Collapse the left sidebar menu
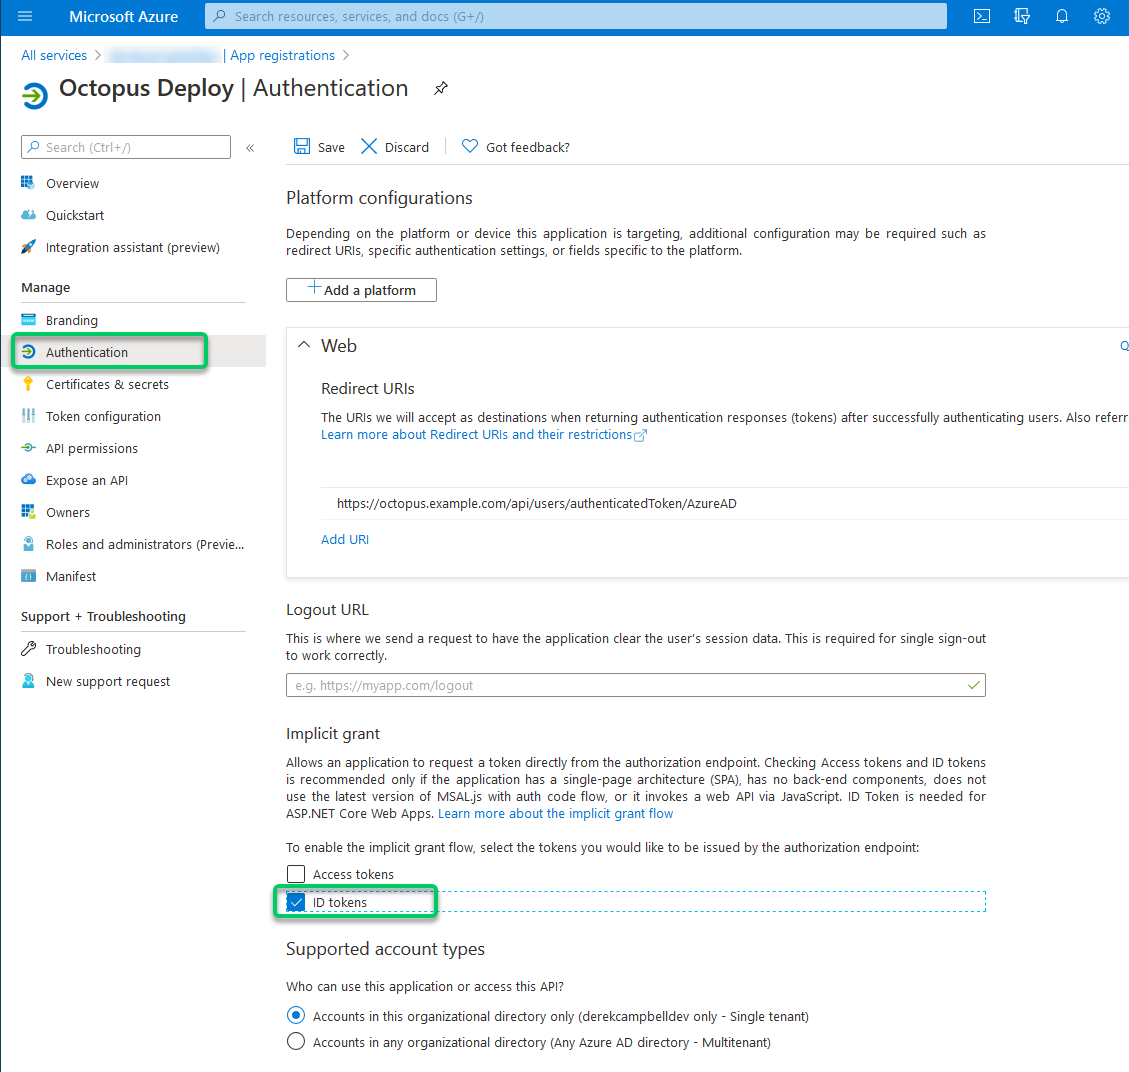The height and width of the screenshot is (1072, 1129). (x=250, y=148)
